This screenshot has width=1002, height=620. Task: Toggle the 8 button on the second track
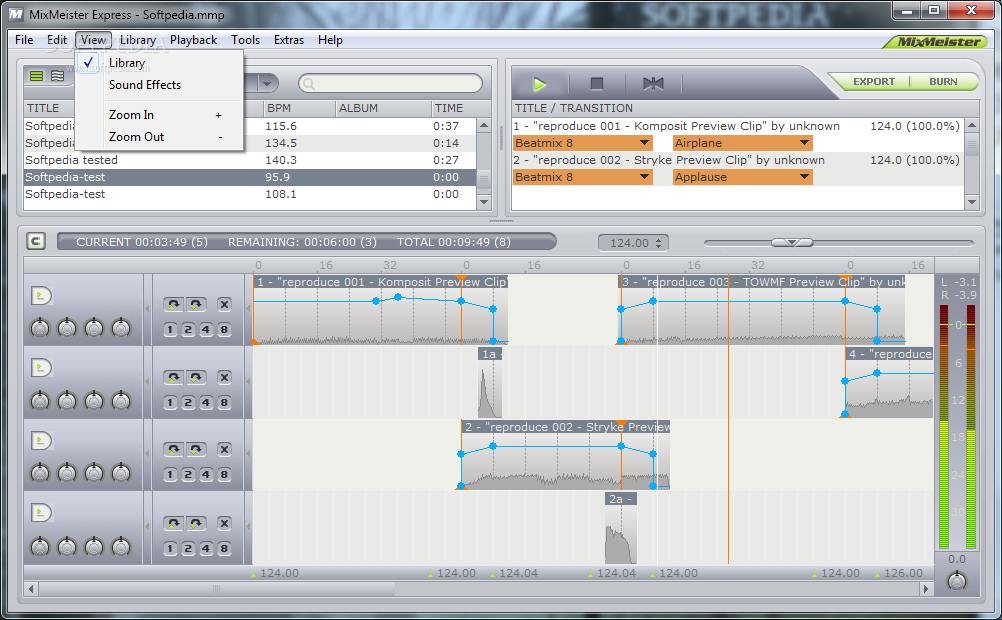(x=224, y=403)
